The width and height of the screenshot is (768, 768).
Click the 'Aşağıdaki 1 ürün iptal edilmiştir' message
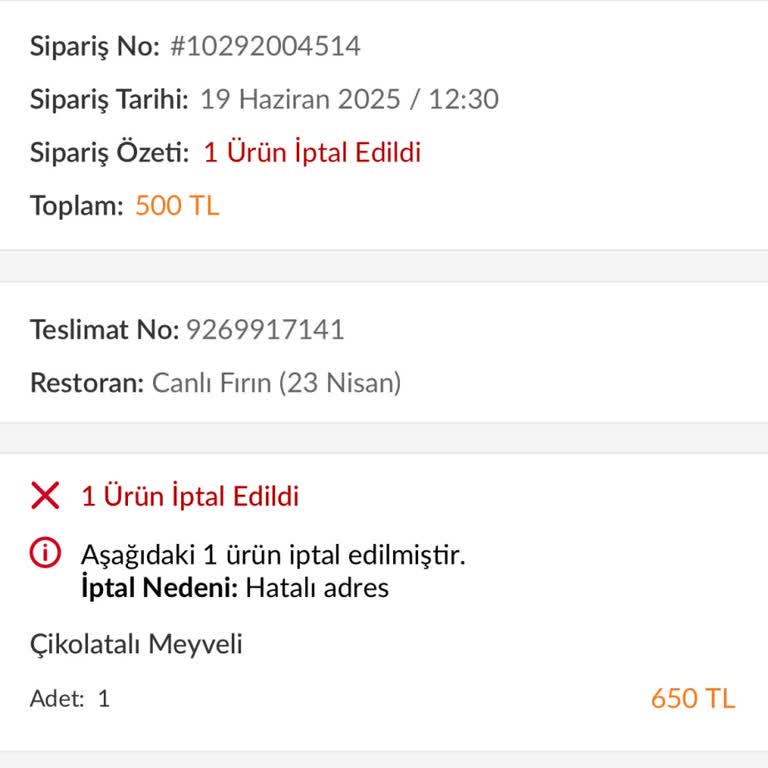pos(273,554)
